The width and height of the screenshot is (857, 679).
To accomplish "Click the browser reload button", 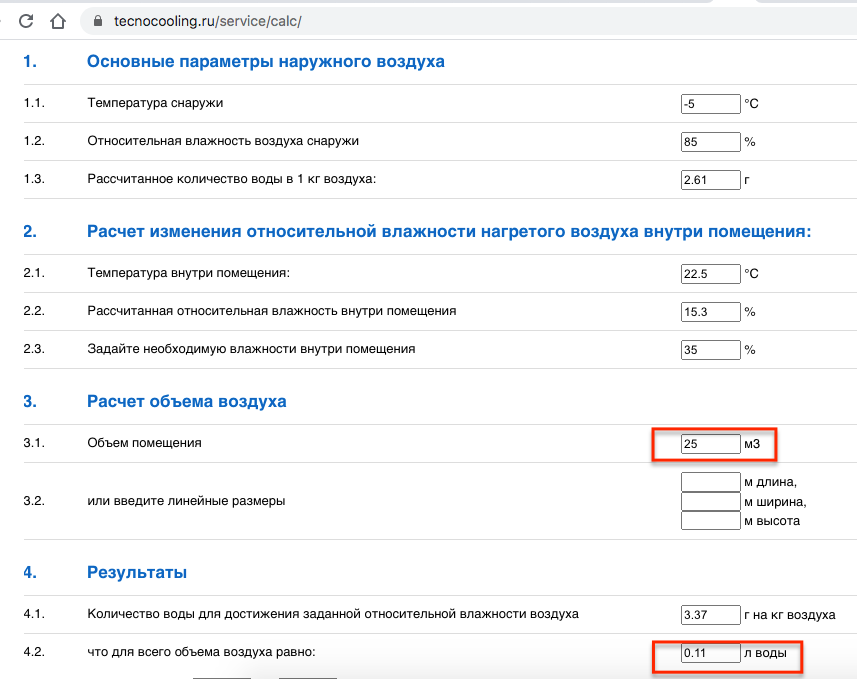I will point(26,20).
